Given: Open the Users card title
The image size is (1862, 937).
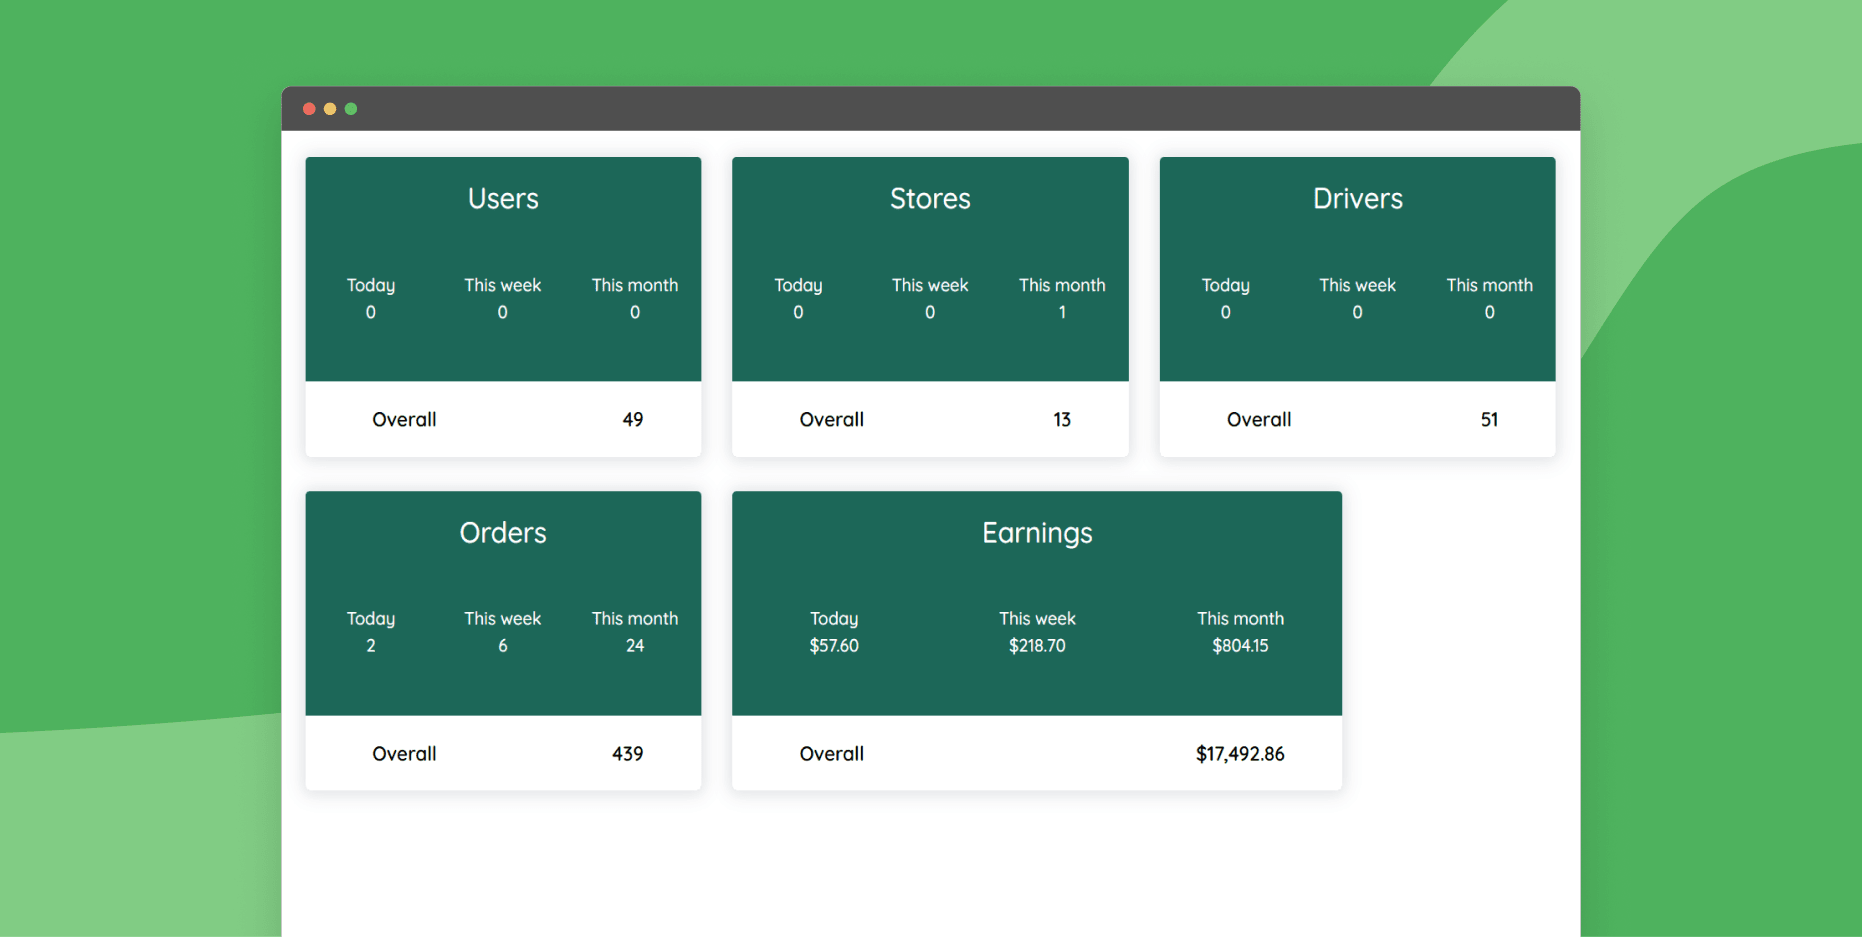Looking at the screenshot, I should [x=503, y=199].
